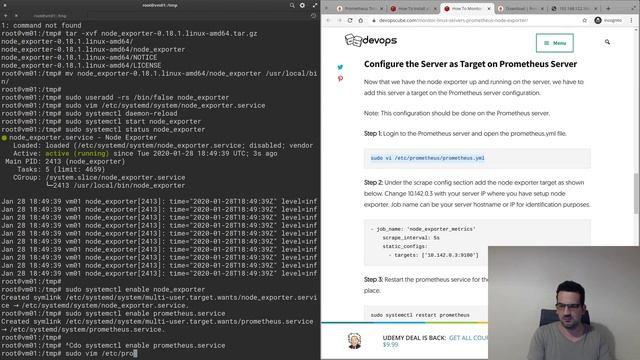Click the 'sudo vi /etc/prometheus/prometheus.yml' code text
The height and width of the screenshot is (360, 640).
(x=427, y=158)
